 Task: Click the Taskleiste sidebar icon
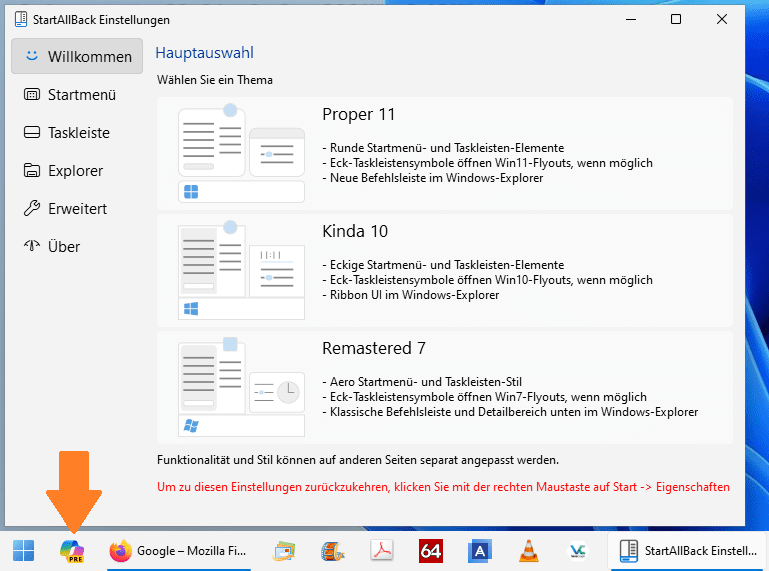click(x=32, y=132)
